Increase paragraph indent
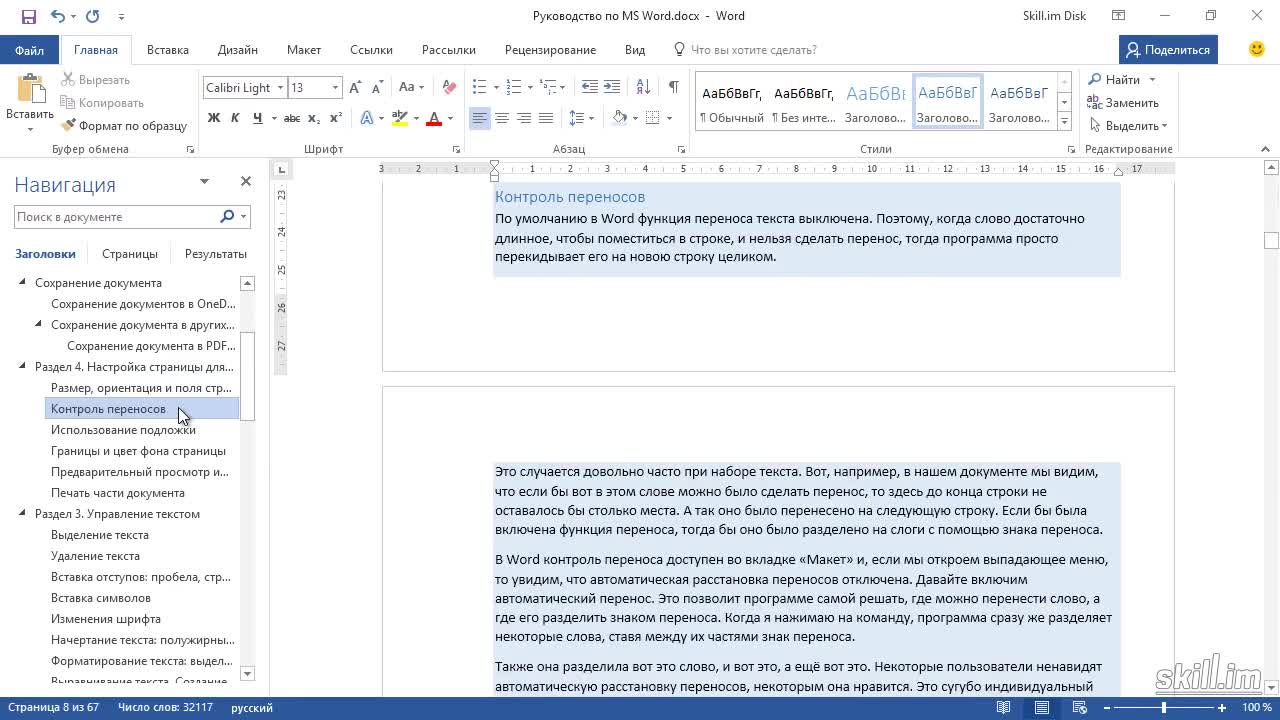The image size is (1280, 720). tap(612, 87)
